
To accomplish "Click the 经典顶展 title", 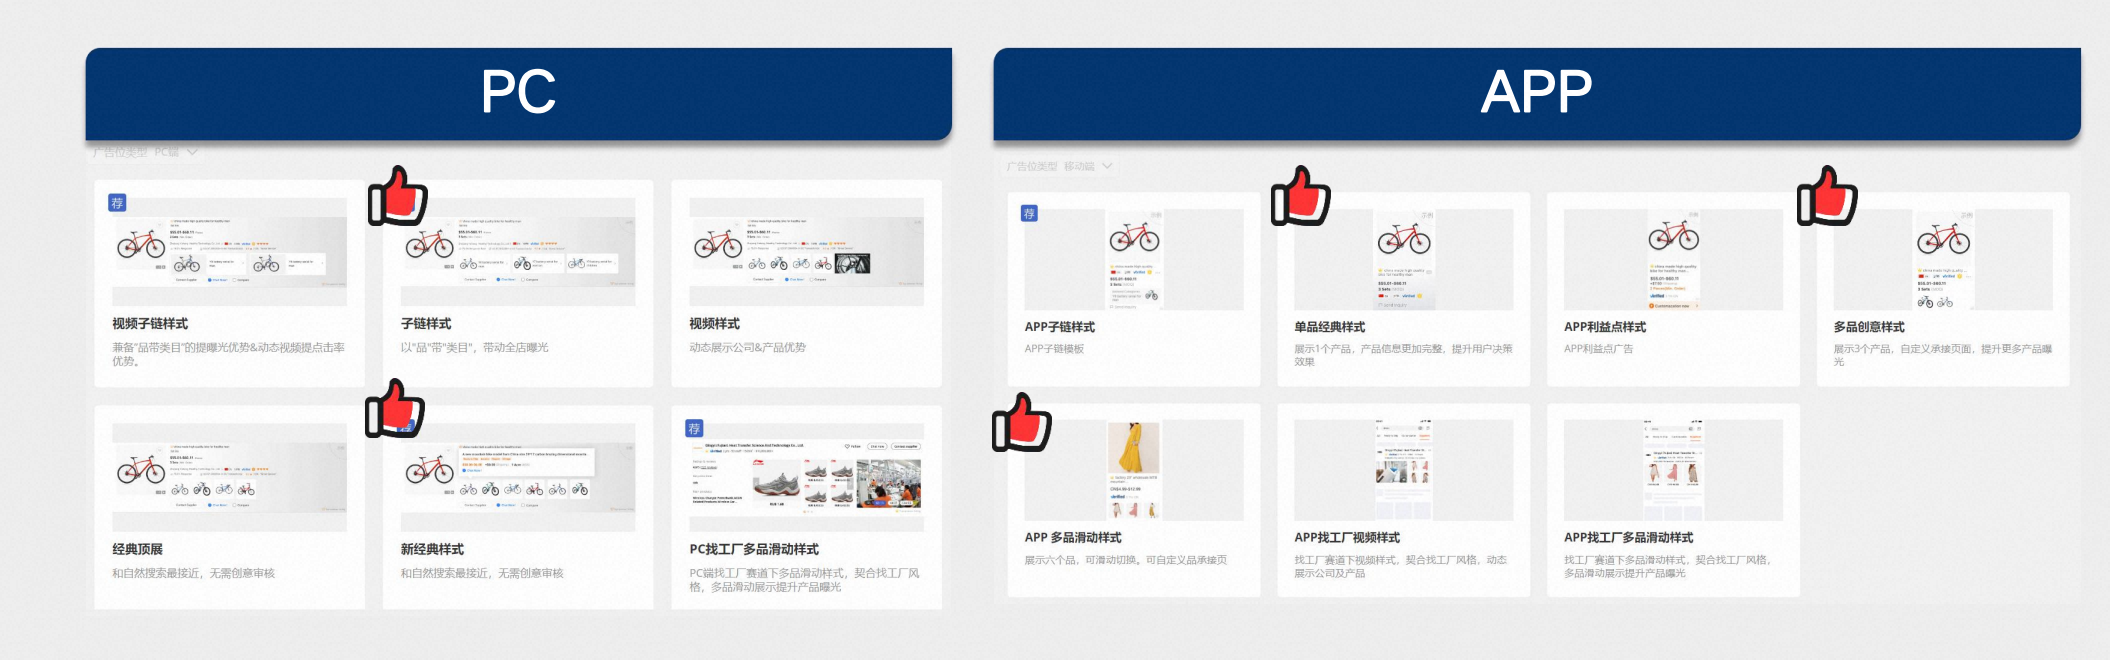I will [x=137, y=550].
